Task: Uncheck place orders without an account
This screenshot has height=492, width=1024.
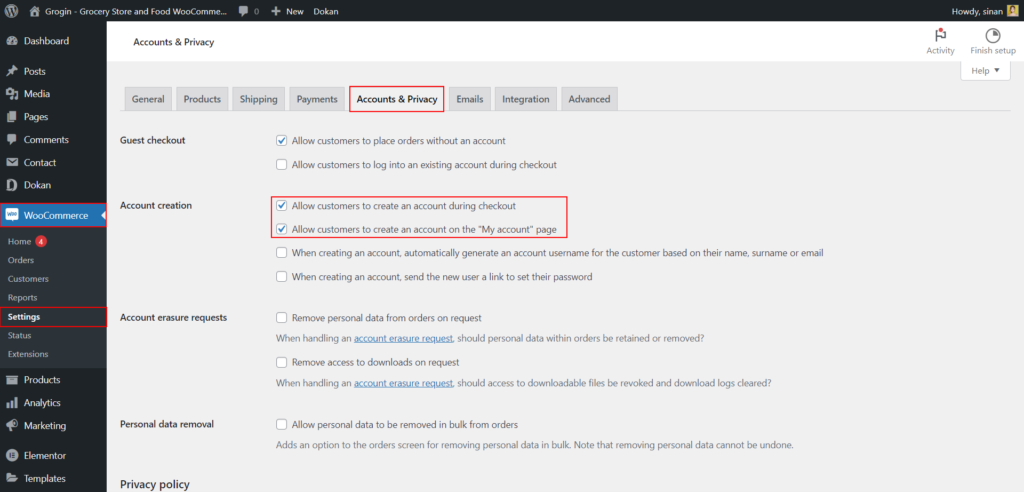Action: [x=281, y=140]
